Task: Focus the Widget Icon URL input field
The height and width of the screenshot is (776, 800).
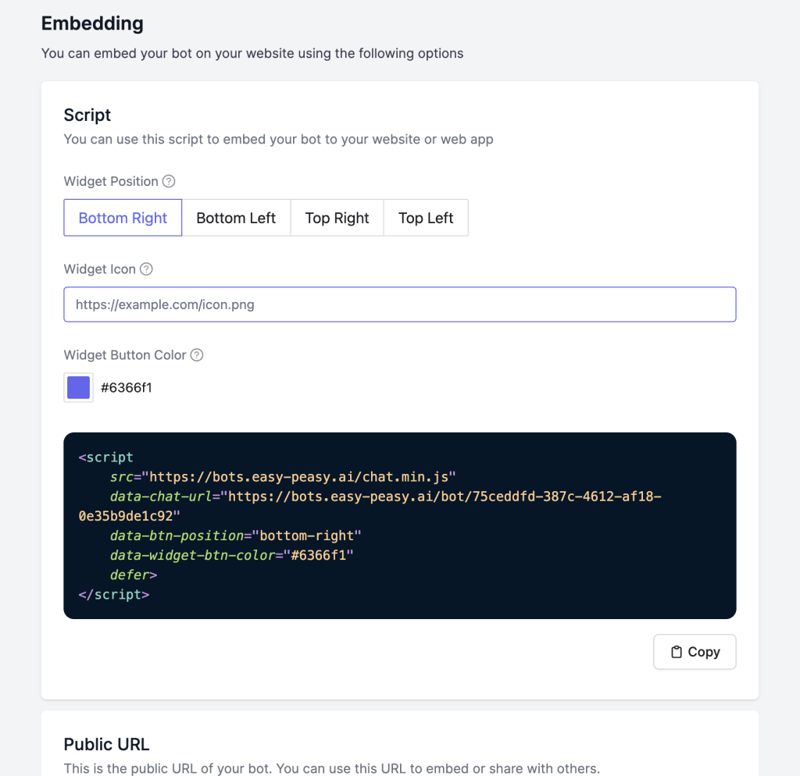Action: tap(400, 305)
